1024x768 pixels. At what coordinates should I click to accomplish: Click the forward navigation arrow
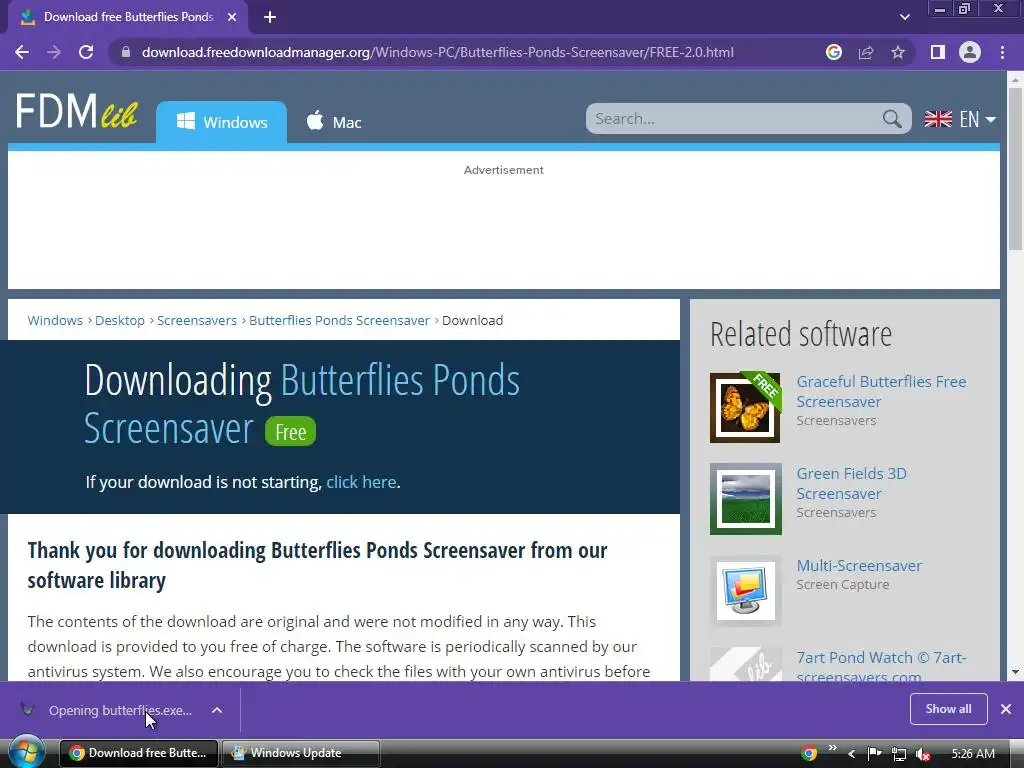click(x=54, y=52)
